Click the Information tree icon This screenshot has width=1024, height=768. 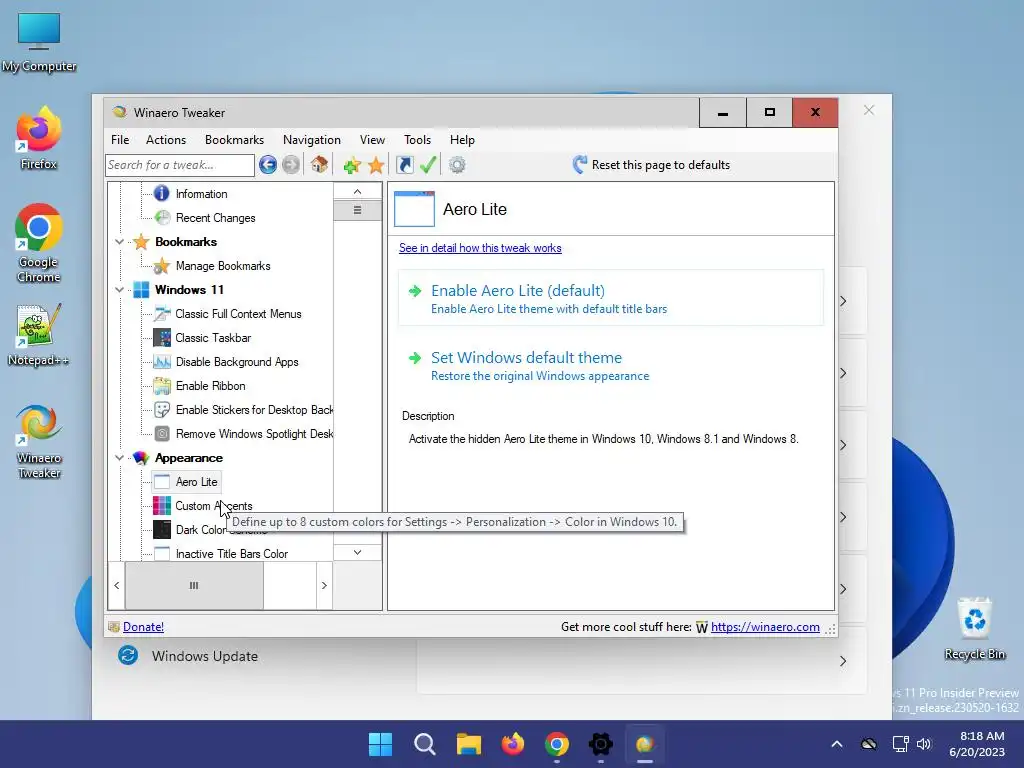[161, 193]
